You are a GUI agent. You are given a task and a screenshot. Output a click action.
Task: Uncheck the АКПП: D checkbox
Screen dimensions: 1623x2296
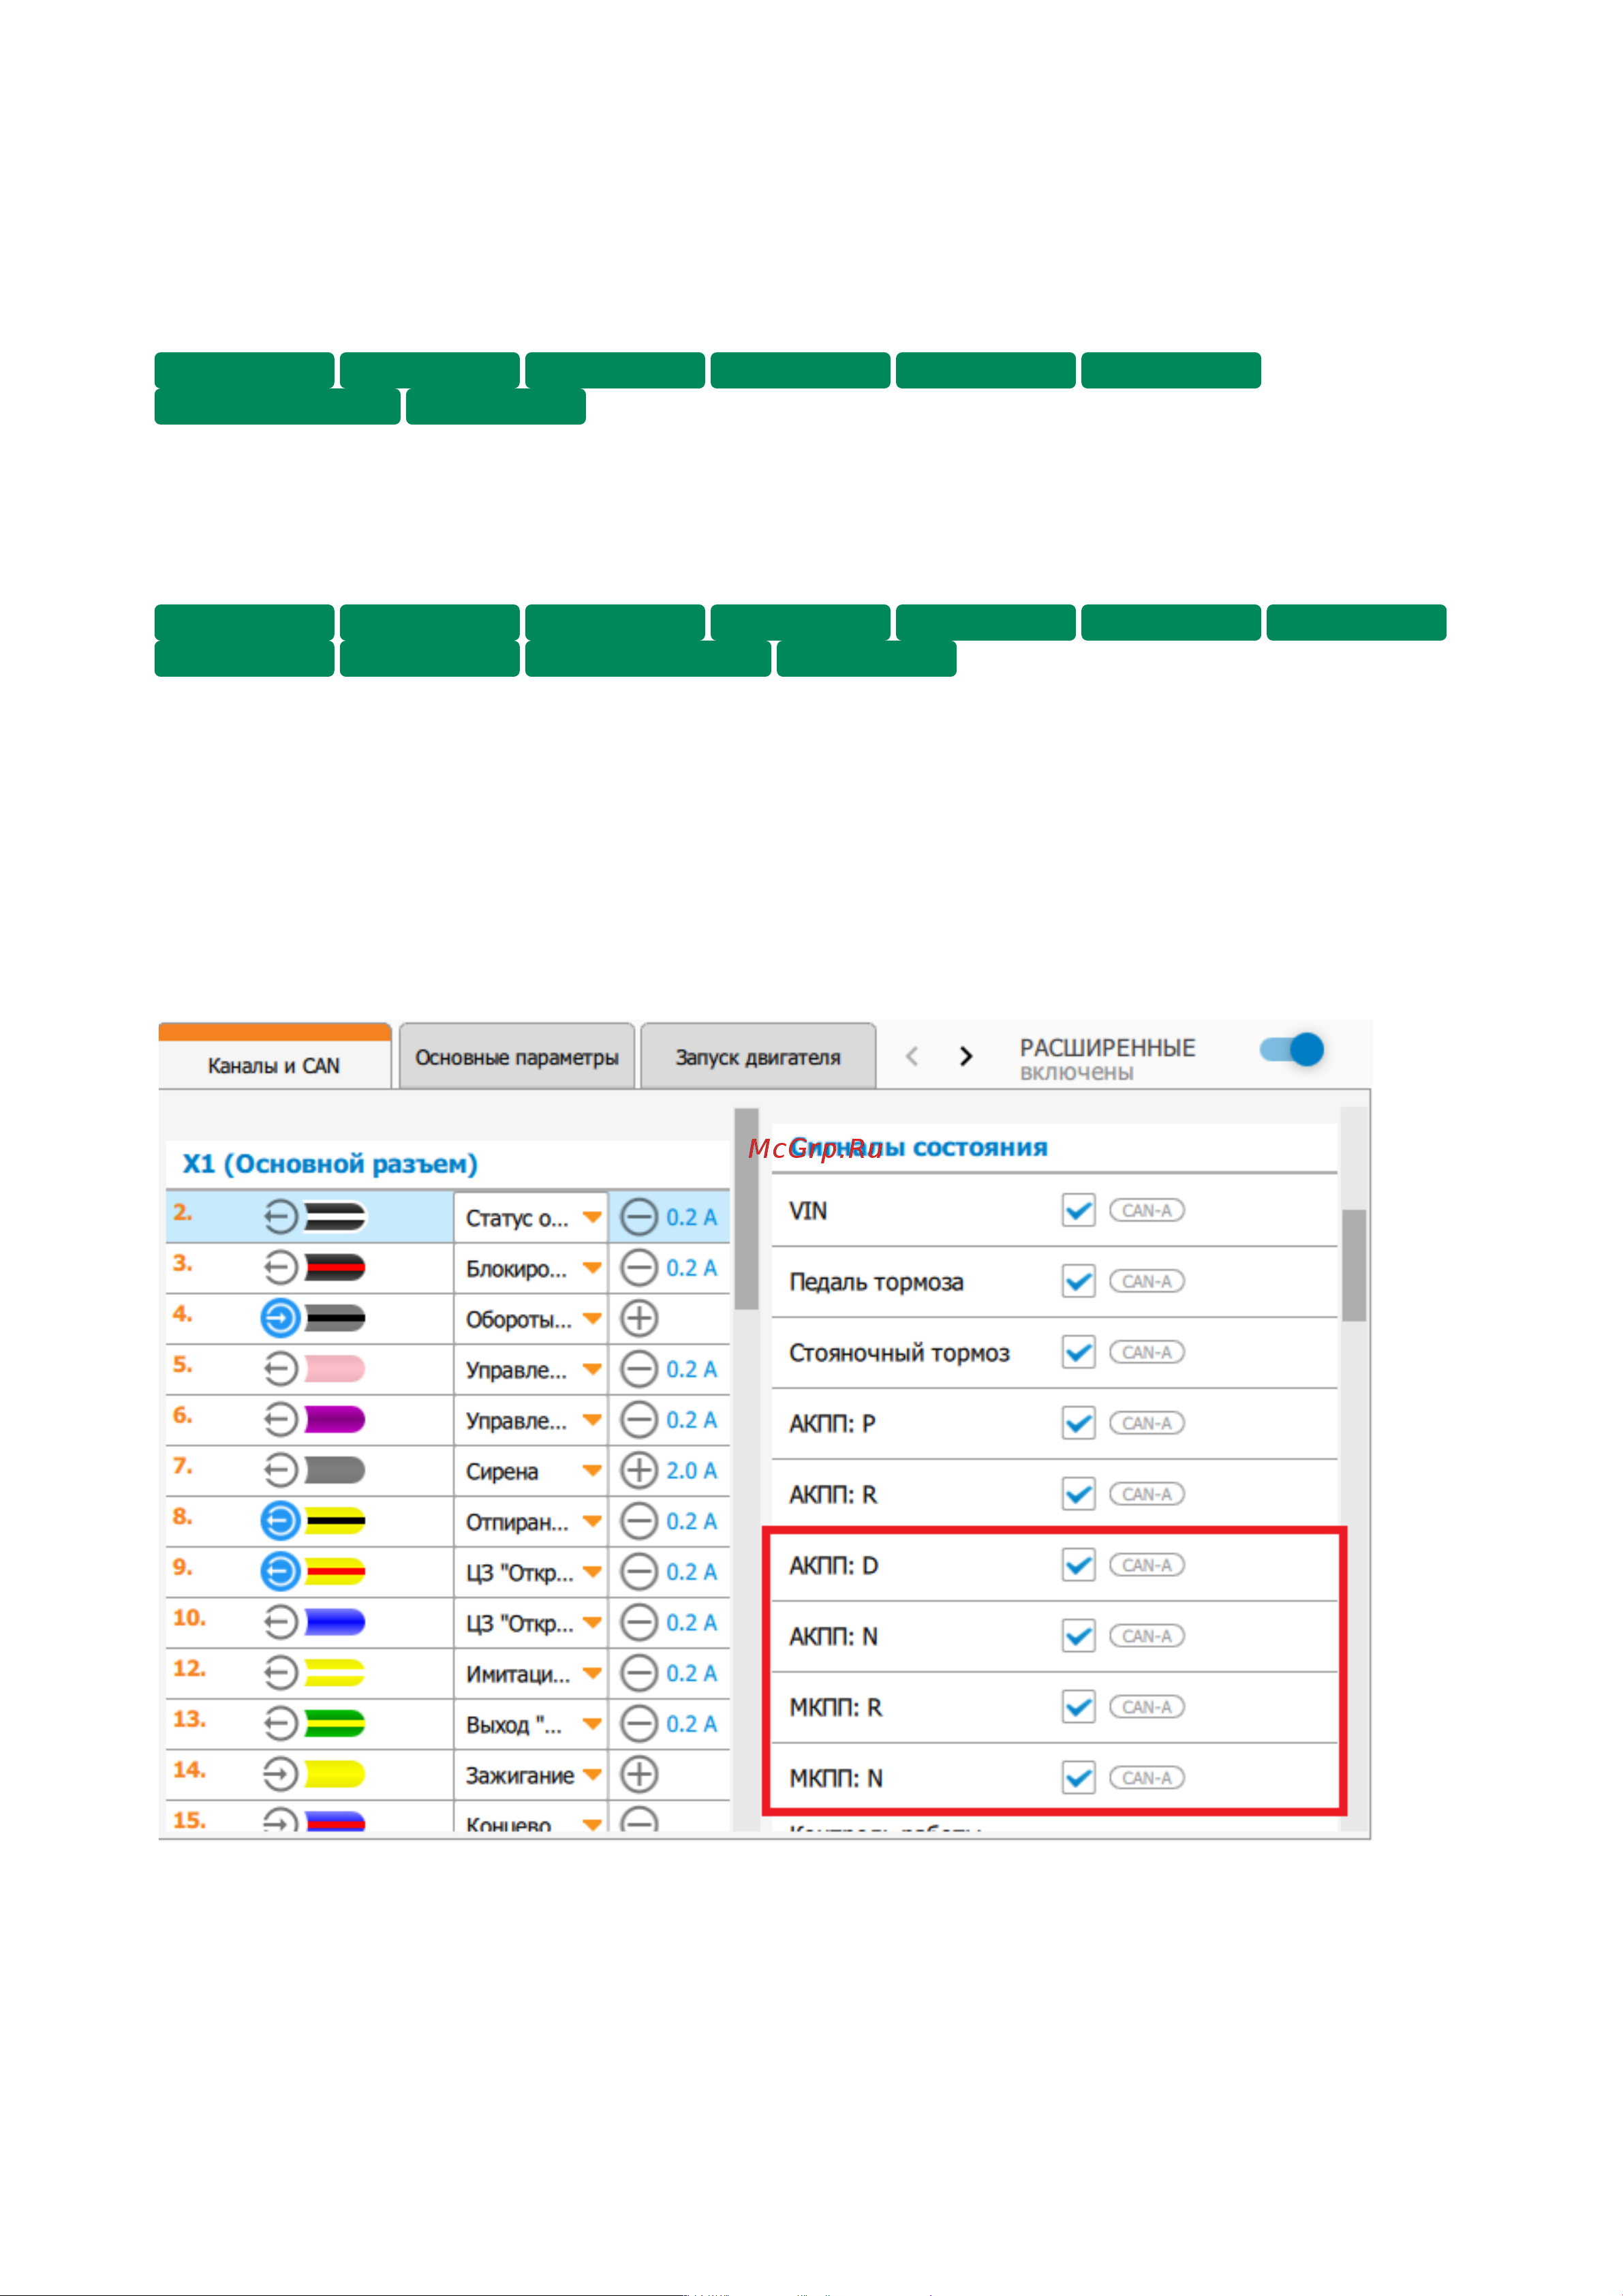coord(1078,1565)
